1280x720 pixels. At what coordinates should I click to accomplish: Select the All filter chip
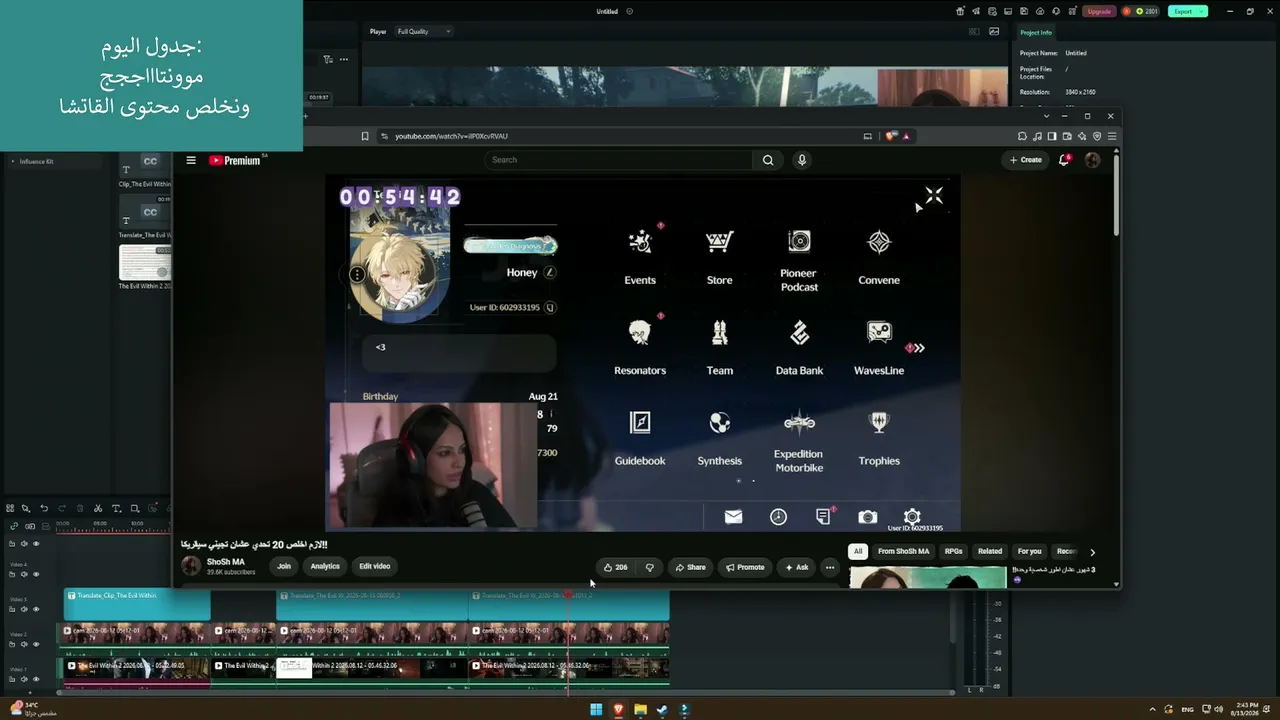coord(857,551)
